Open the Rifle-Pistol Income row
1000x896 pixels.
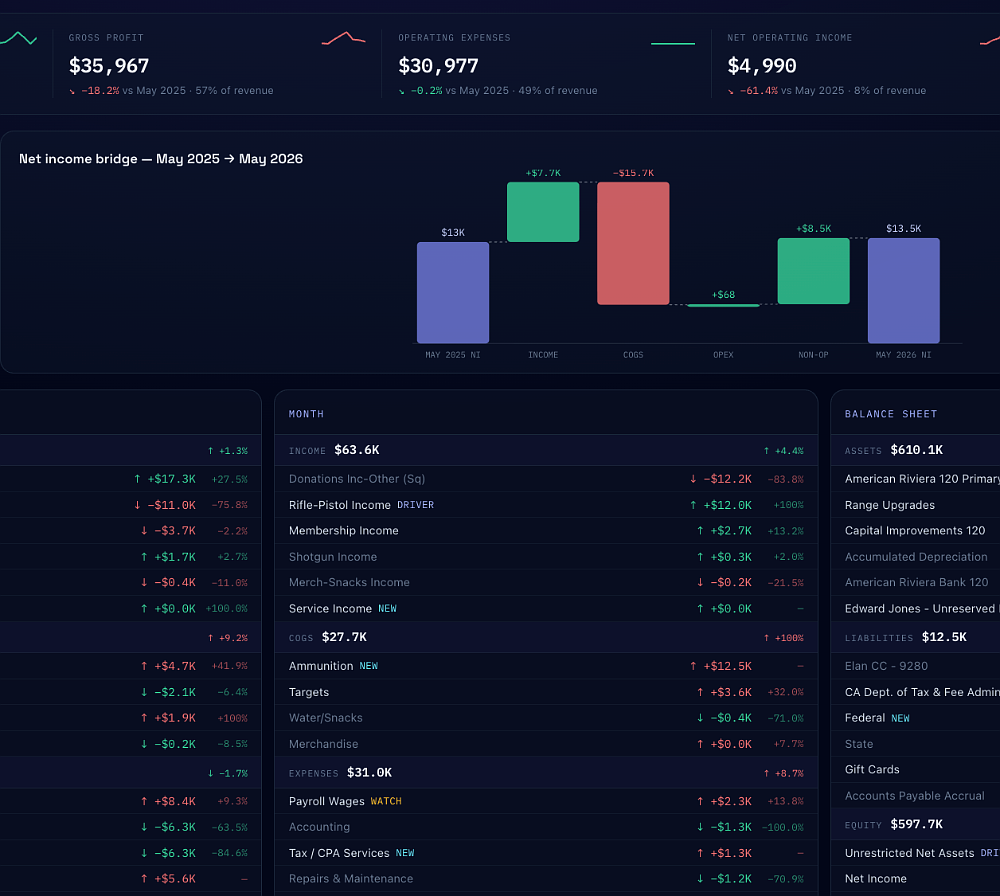click(x=546, y=505)
